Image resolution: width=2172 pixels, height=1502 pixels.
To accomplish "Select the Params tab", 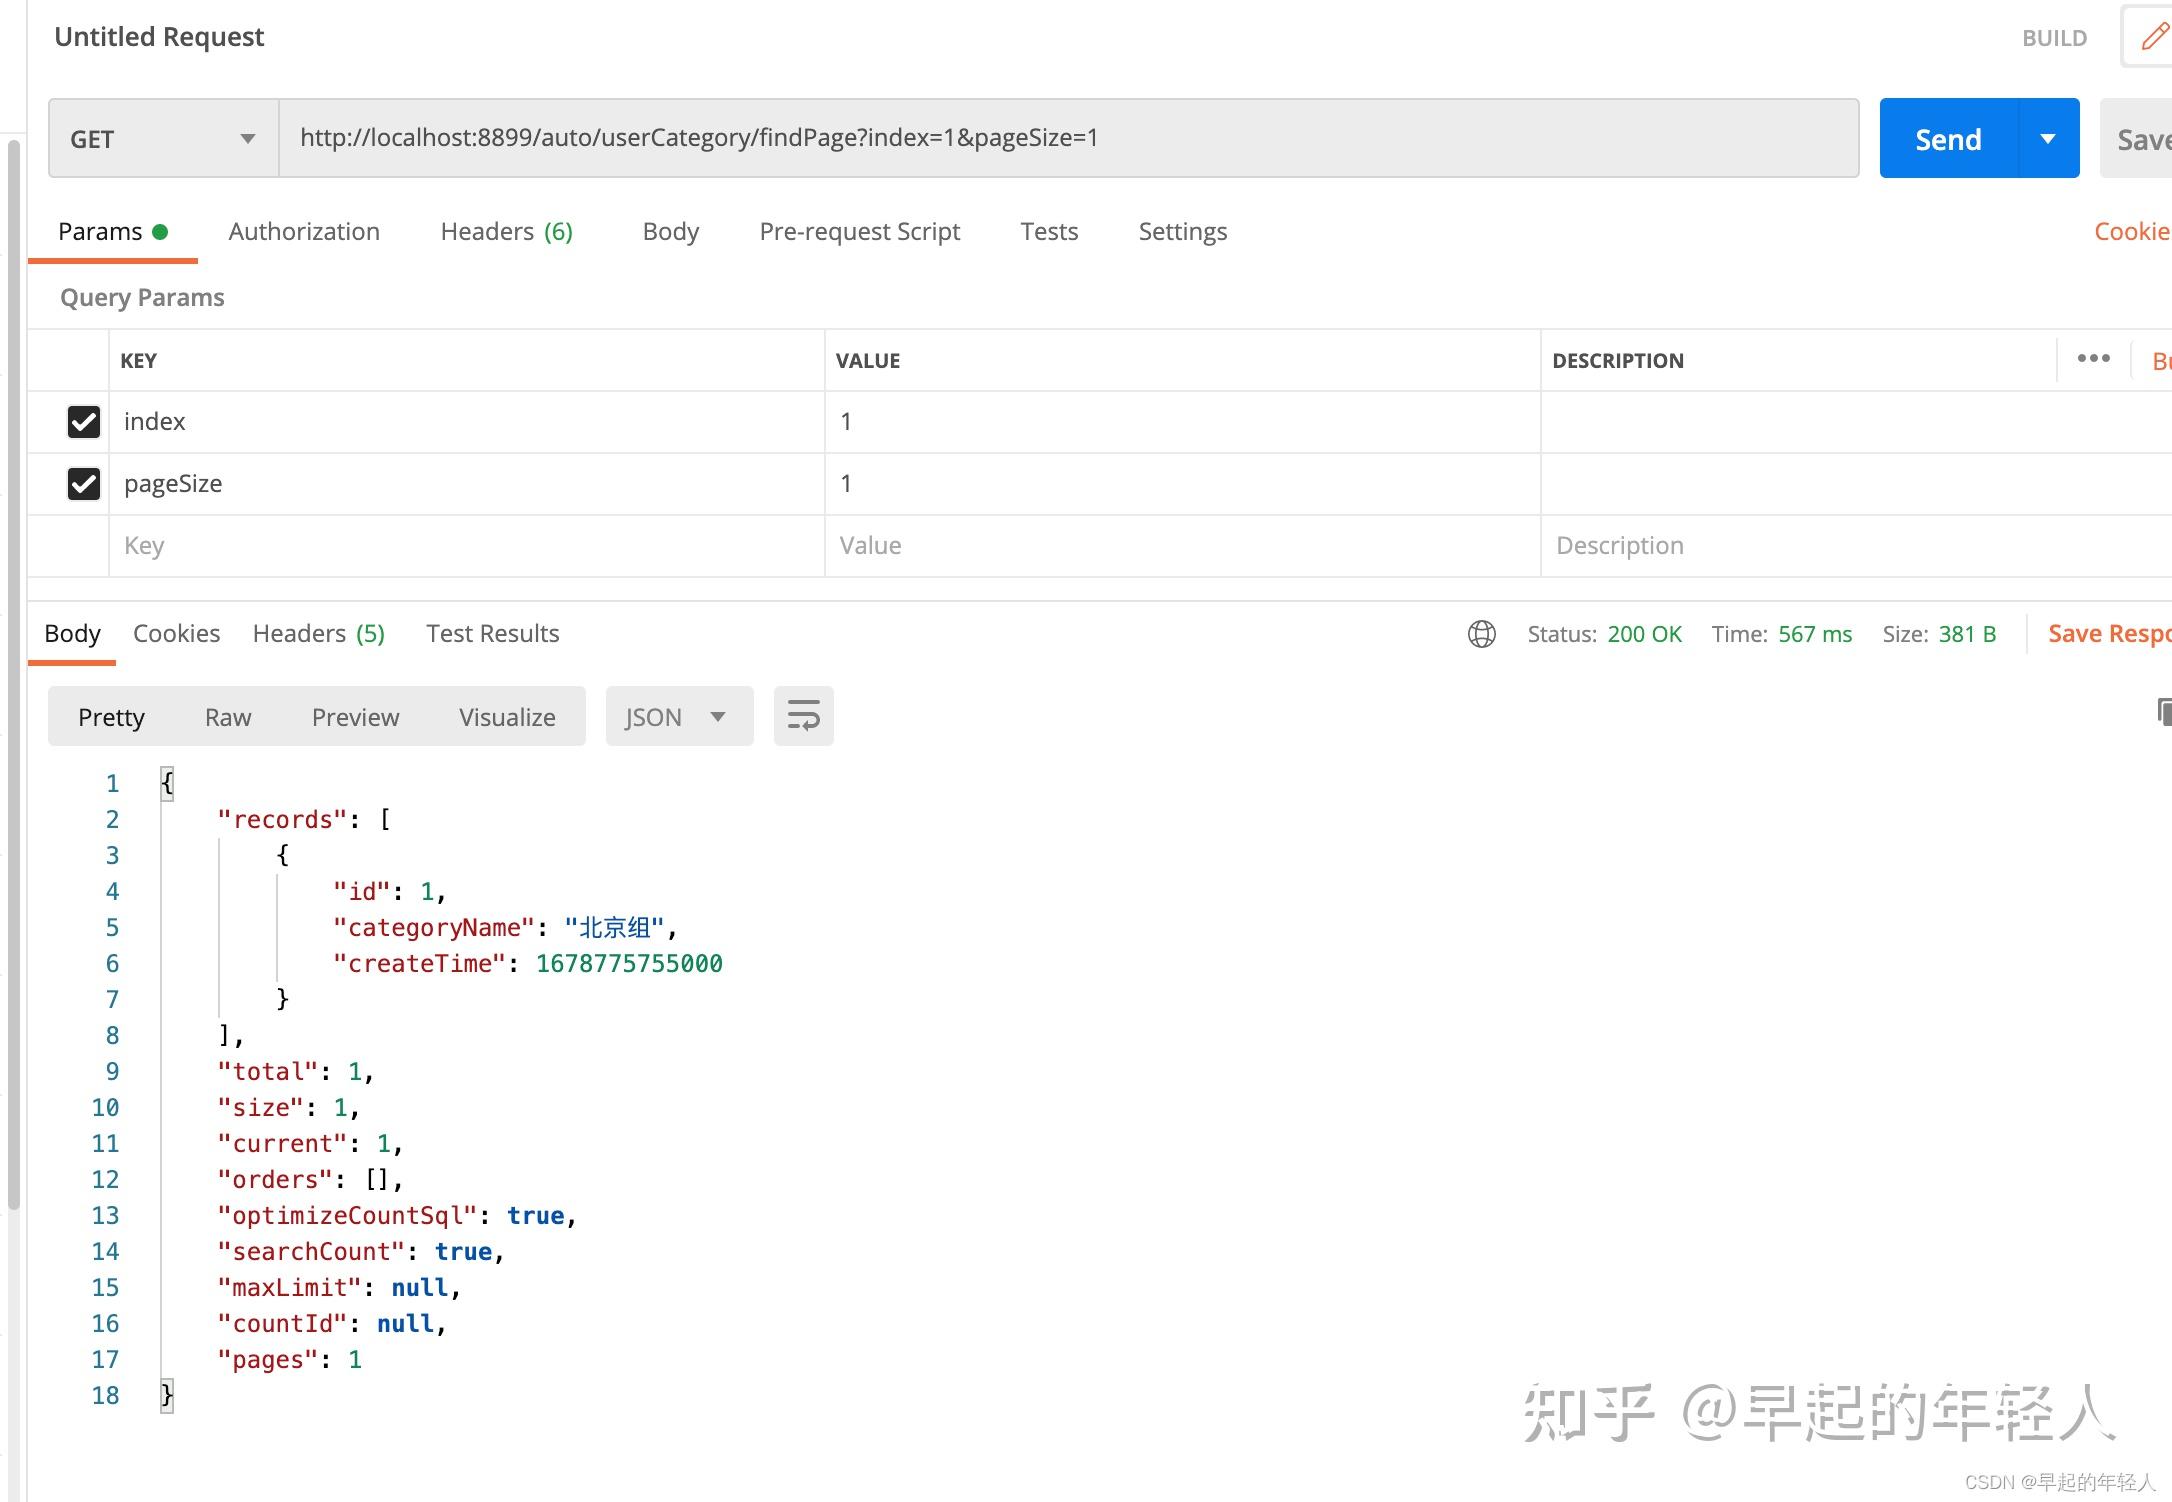I will [112, 232].
